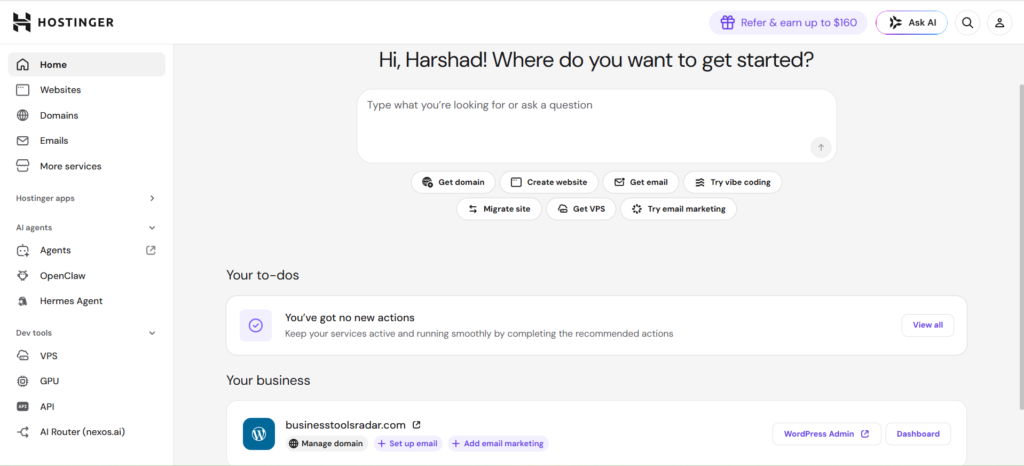Screen dimensions: 1024x466
Task: Open Hermes Agent in sidebar
Action: [x=87, y=301]
